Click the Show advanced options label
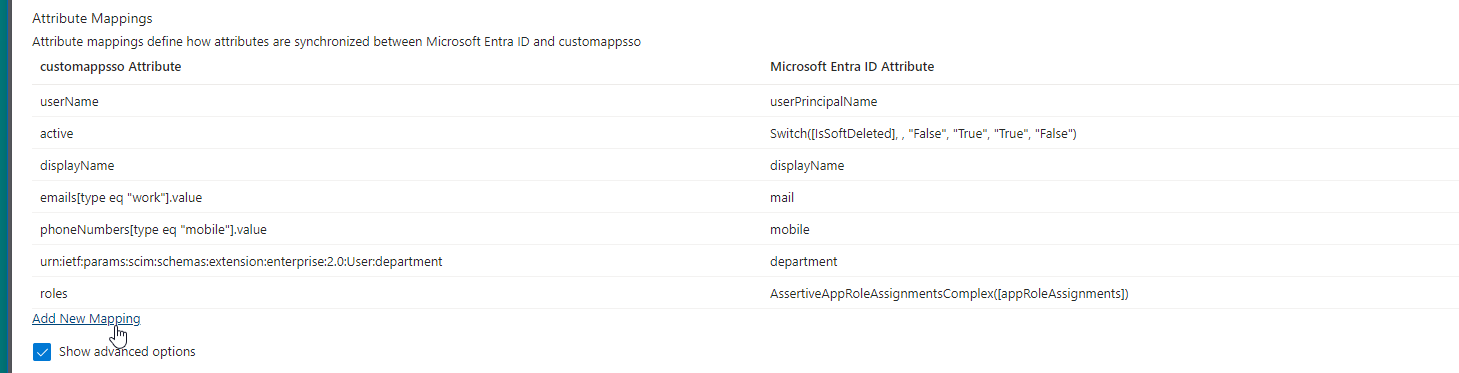The image size is (1459, 373). 127,352
